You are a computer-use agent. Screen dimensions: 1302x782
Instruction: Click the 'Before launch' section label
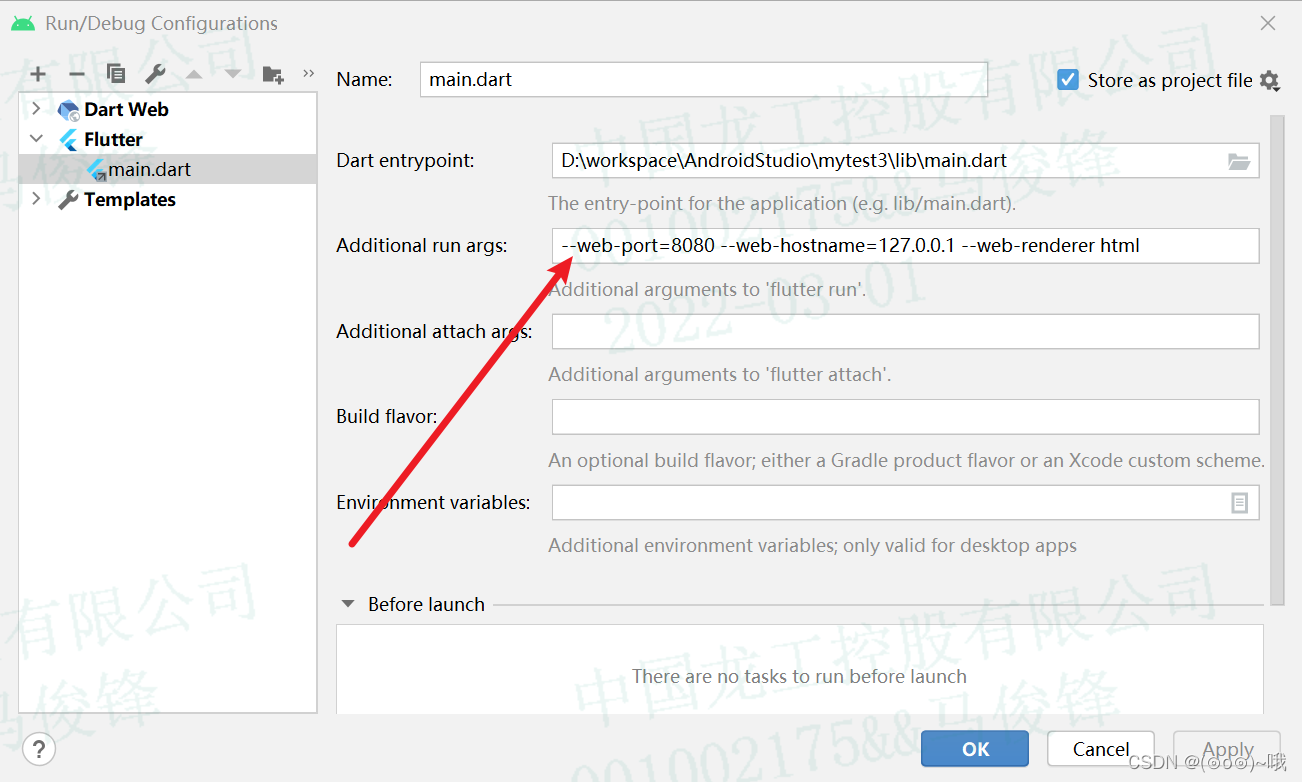tap(426, 605)
